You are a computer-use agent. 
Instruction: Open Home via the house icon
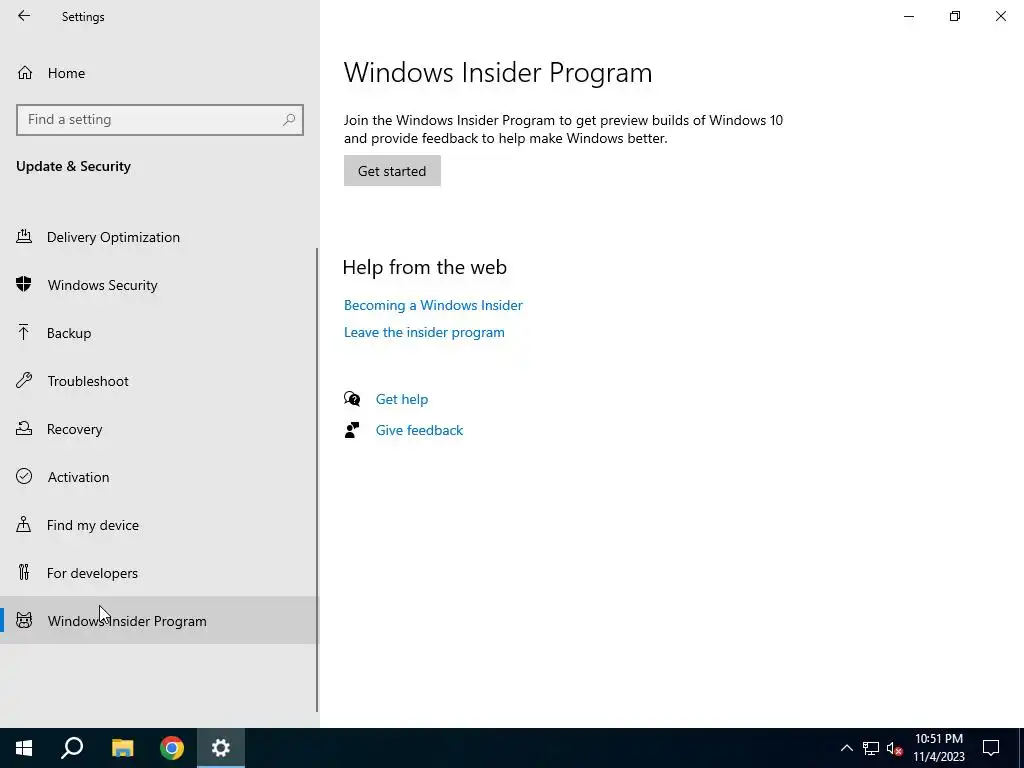tap(25, 72)
